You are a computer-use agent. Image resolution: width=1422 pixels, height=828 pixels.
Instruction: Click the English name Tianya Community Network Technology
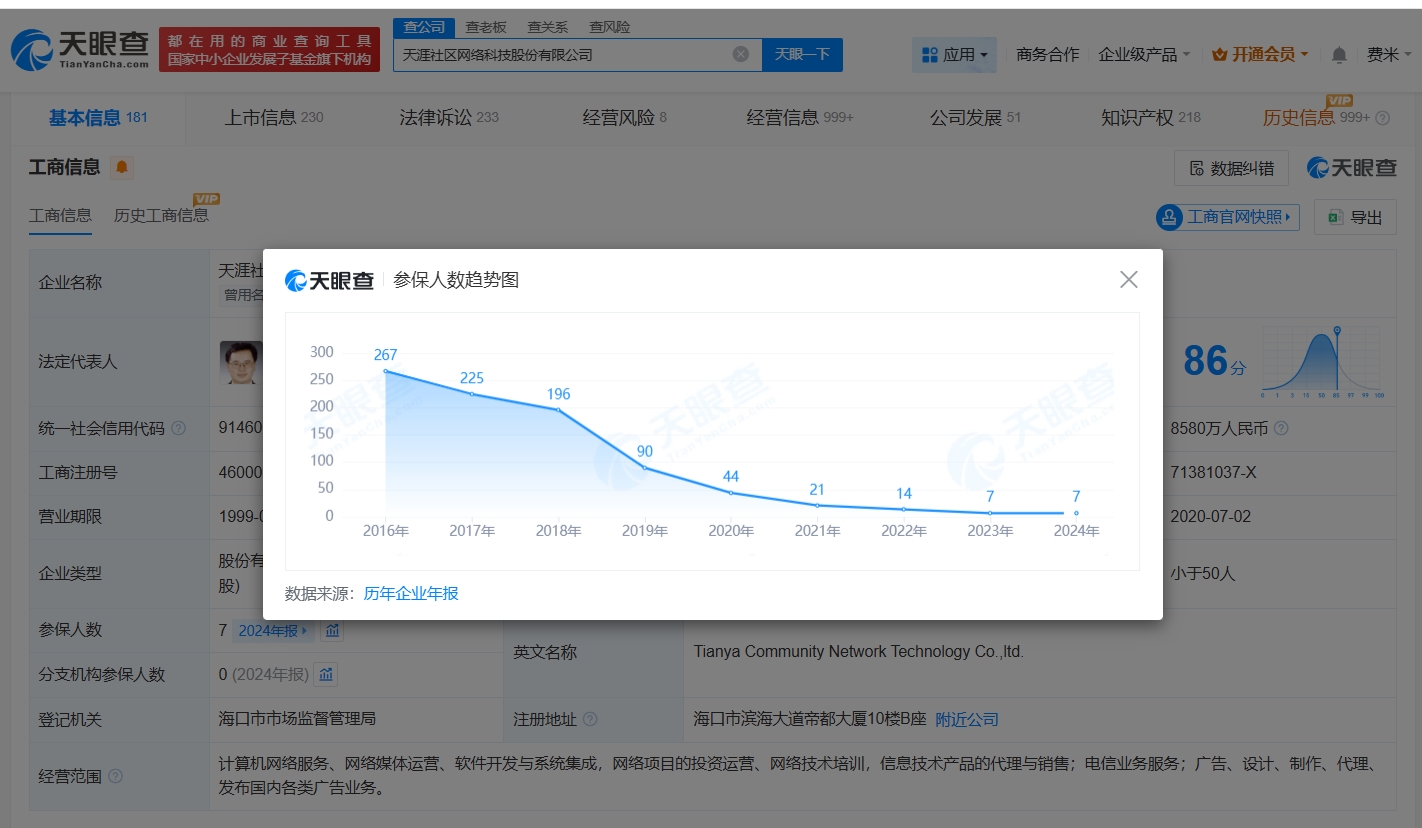coord(859,652)
